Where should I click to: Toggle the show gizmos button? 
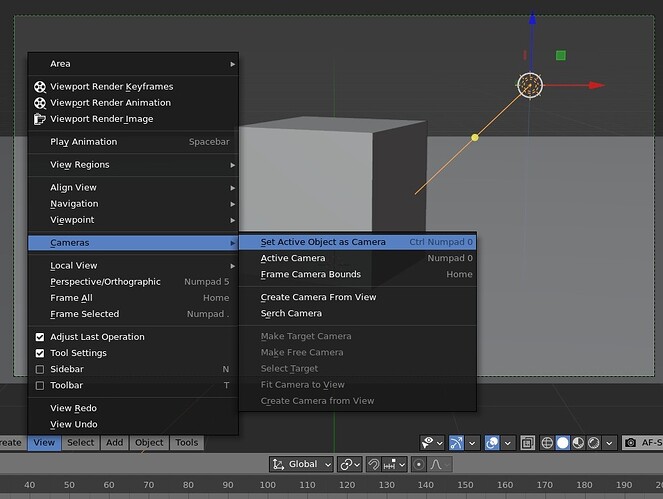pos(456,443)
